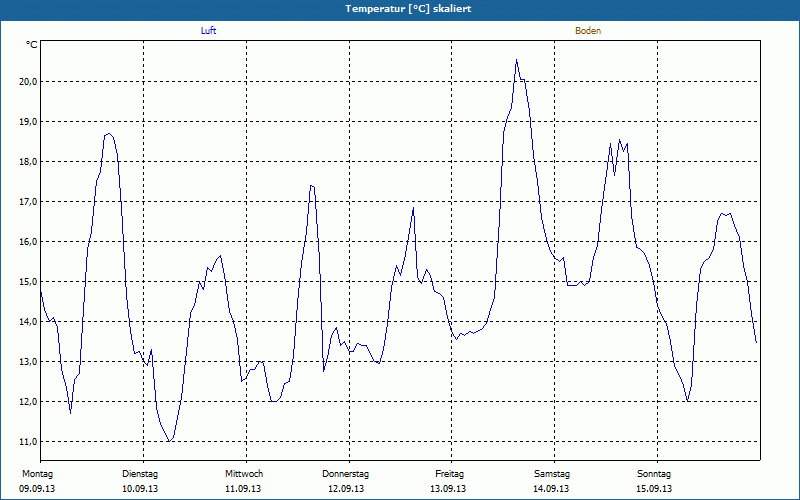This screenshot has height=500, width=800.
Task: Click the '13,0' y-axis value
Action: pyautogui.click(x=28, y=362)
